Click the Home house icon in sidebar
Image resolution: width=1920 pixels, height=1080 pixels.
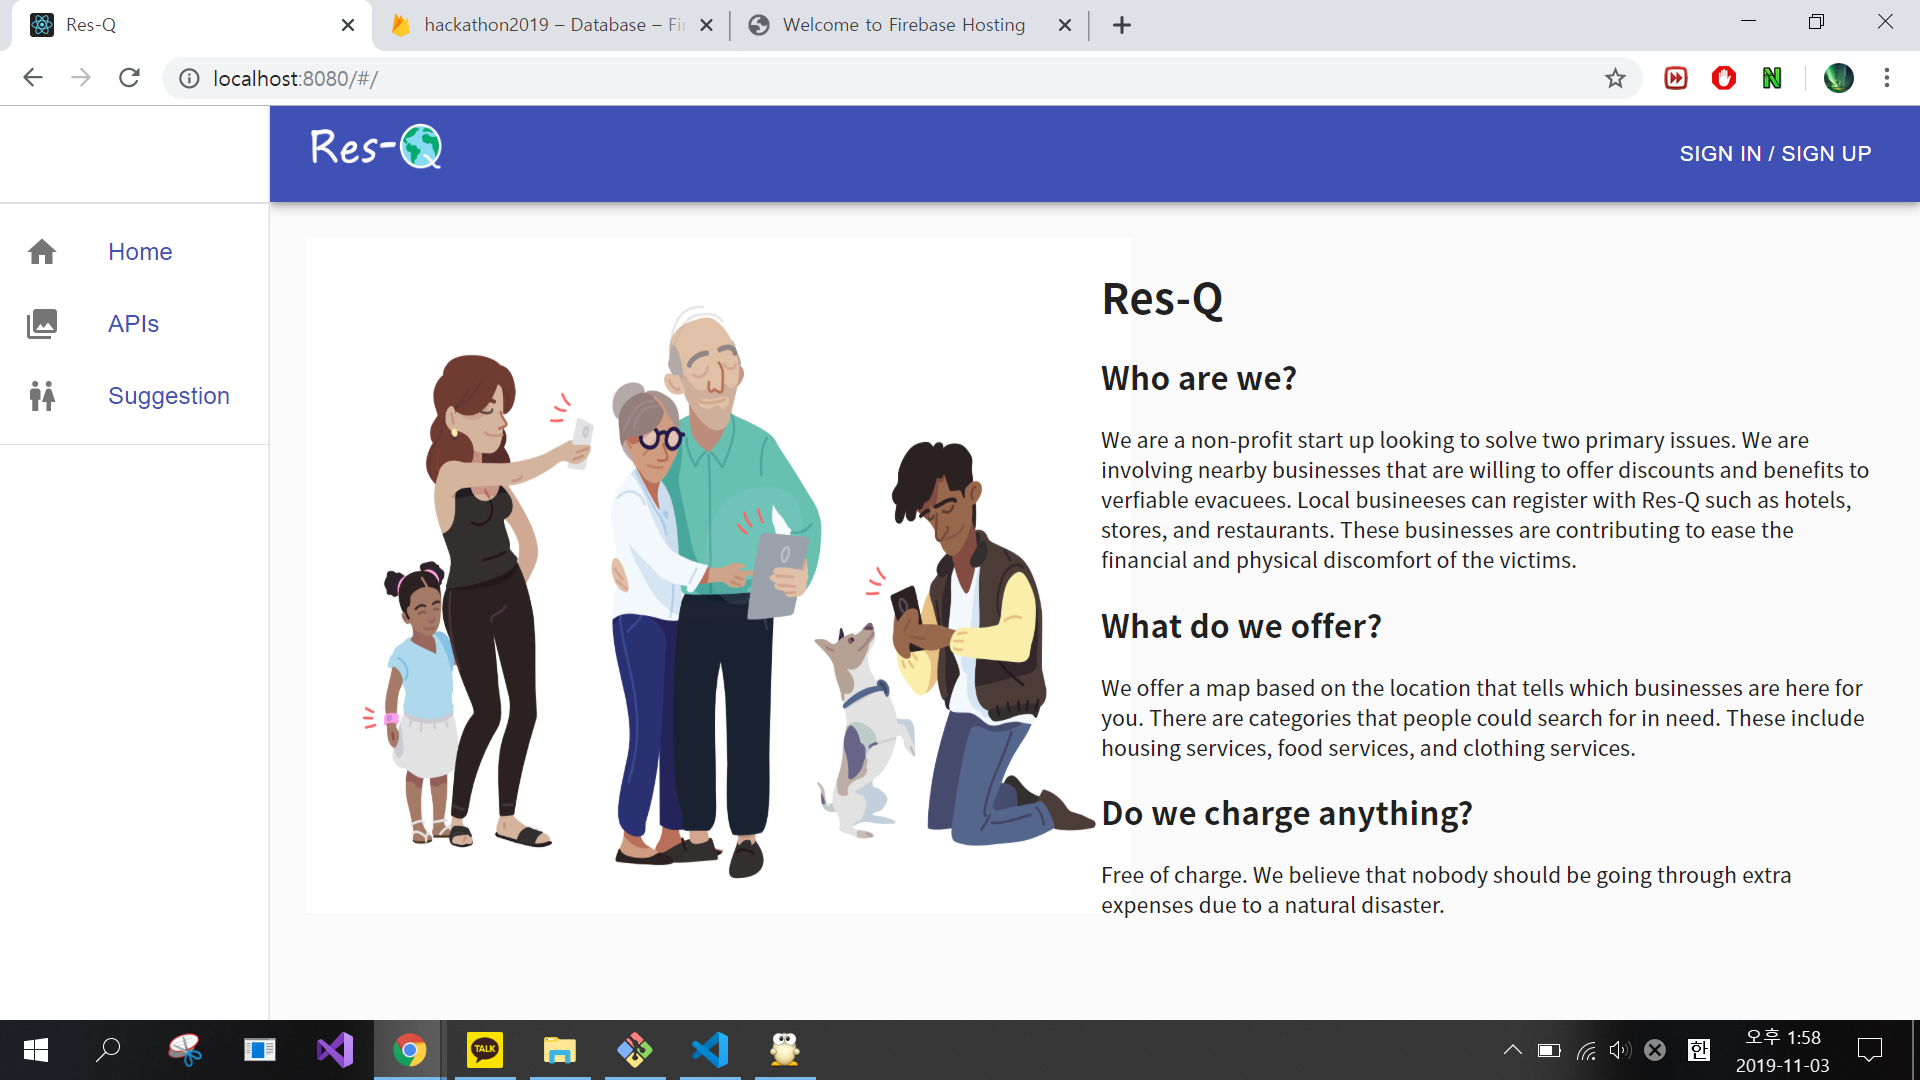pos(42,252)
